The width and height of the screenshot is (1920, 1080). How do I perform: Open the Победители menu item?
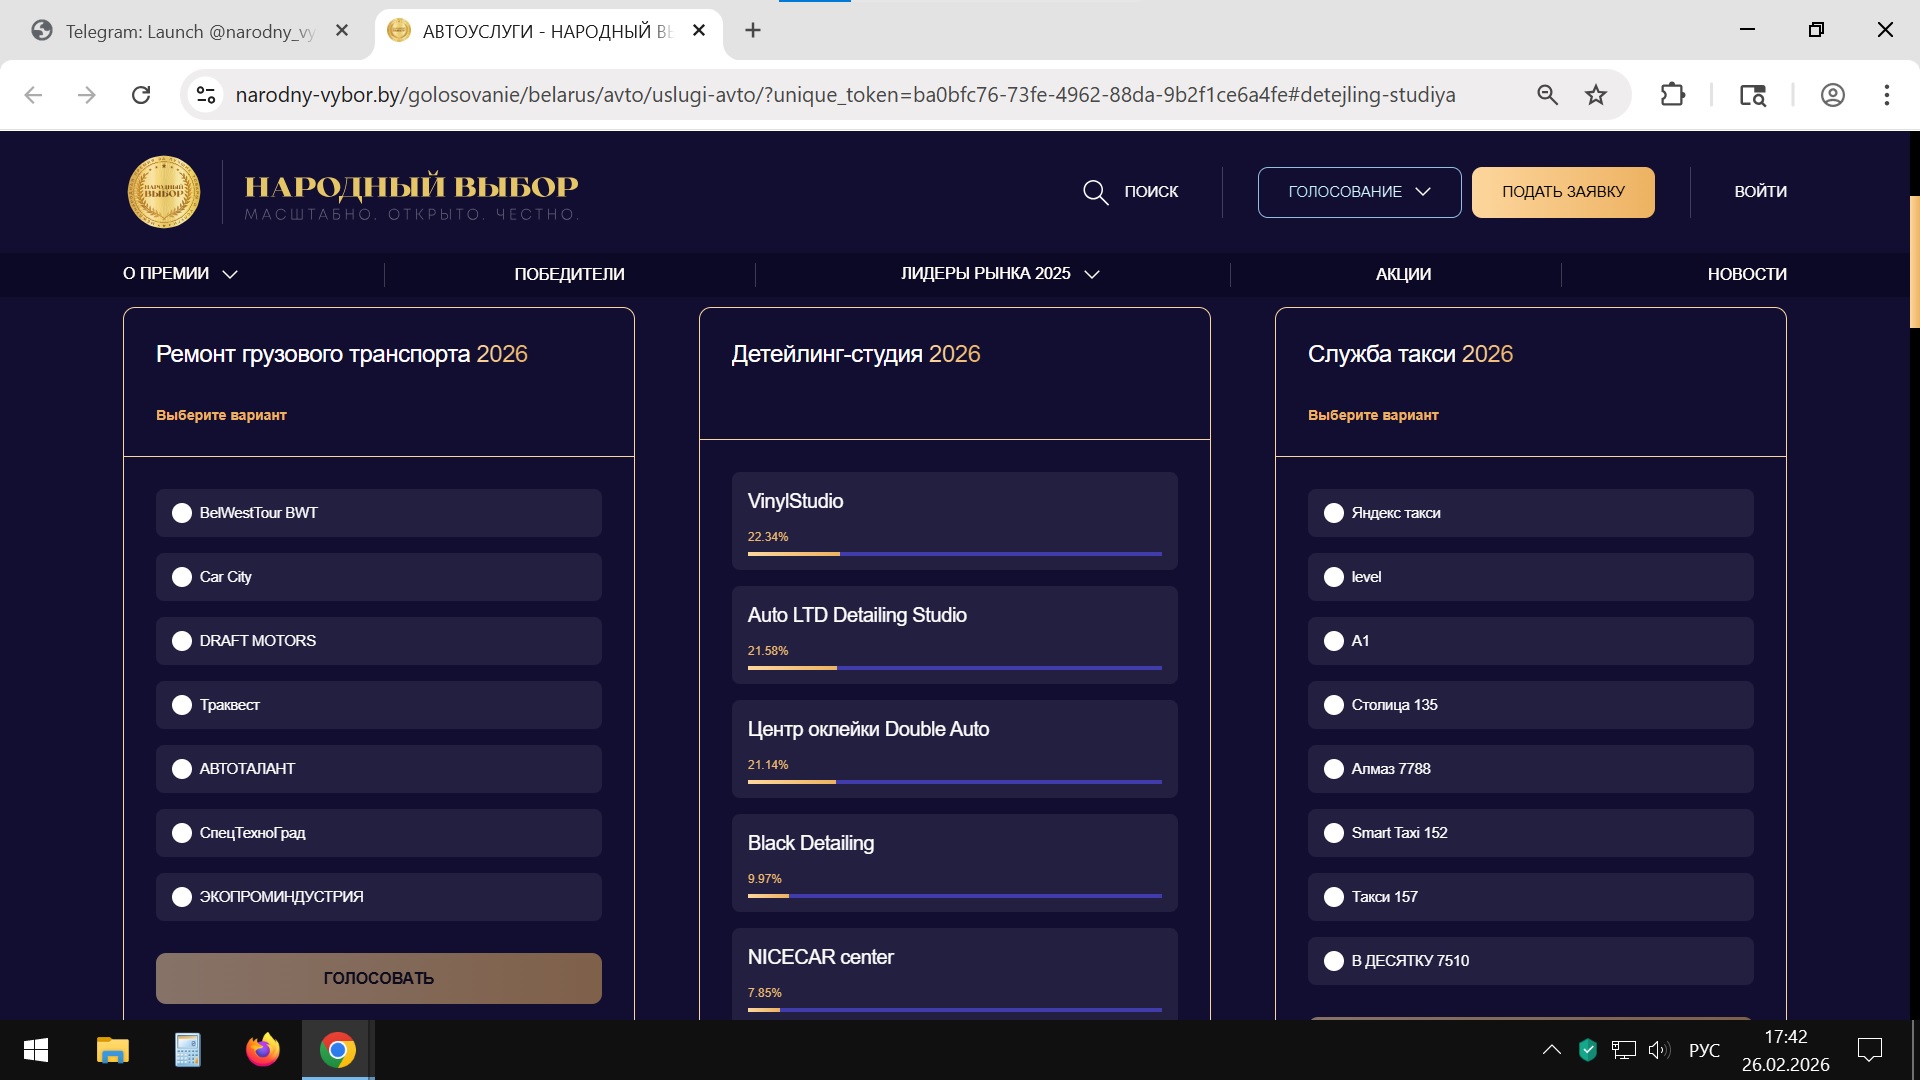(569, 274)
